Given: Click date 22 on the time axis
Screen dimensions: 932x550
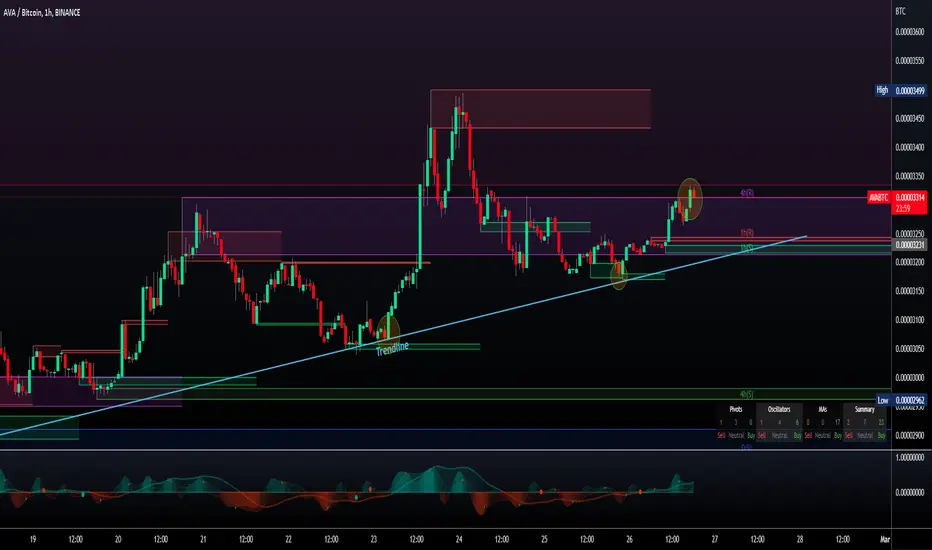Looking at the screenshot, I should [x=288, y=539].
